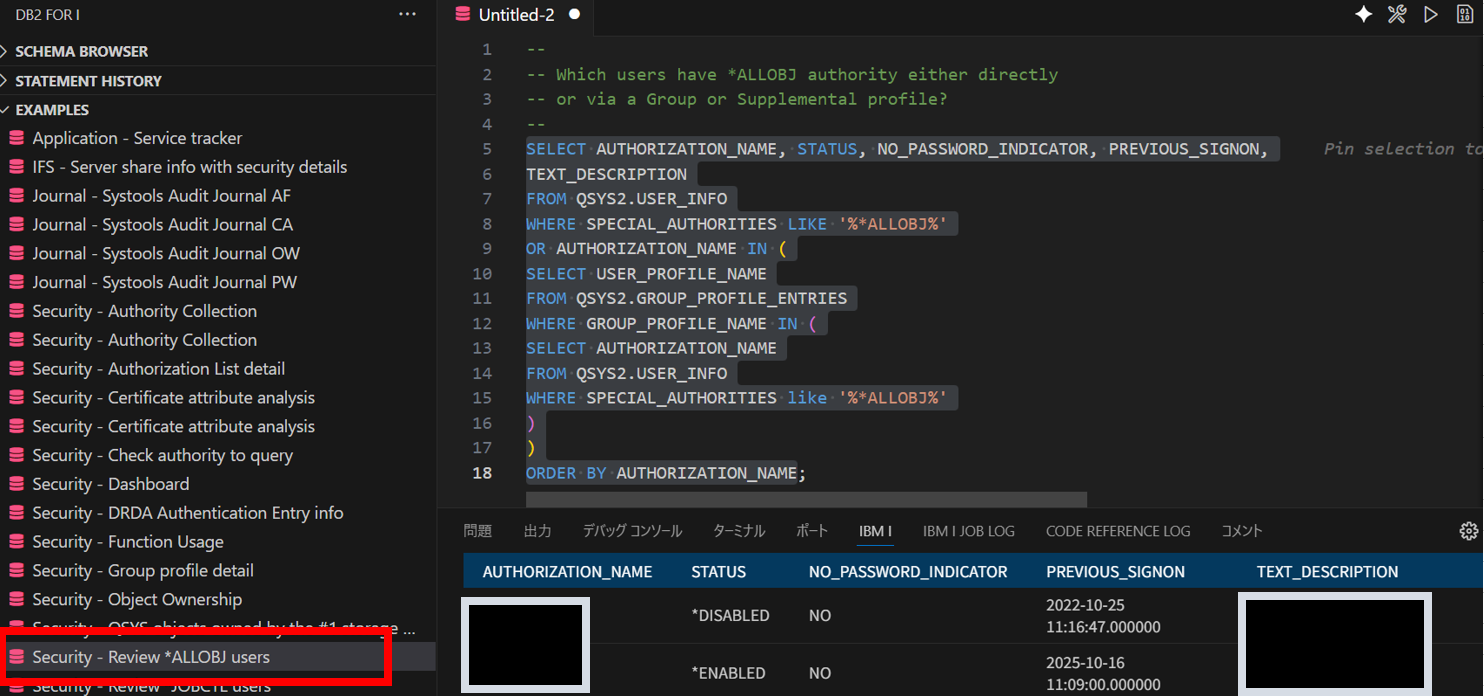Open the IBM I JOB LOG tab

coord(969,531)
